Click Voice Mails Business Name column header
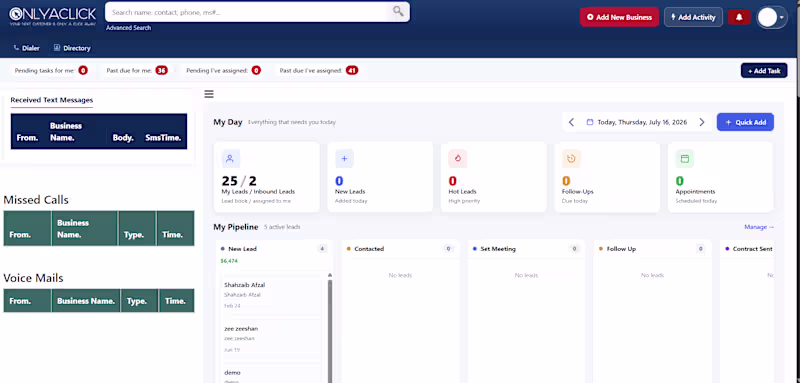 [86, 301]
